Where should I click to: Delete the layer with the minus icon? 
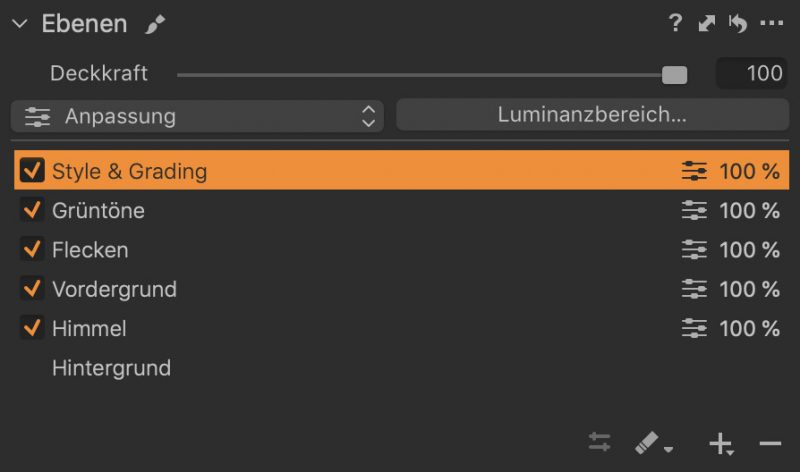click(770, 443)
